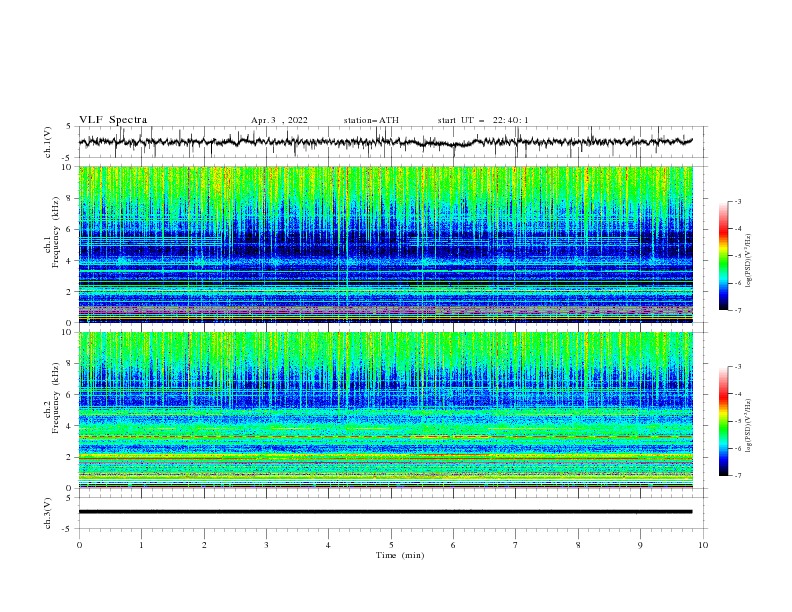Click time axis tick label '1'
Image resolution: width=792 pixels, height=612 pixels.
pyautogui.click(x=141, y=545)
